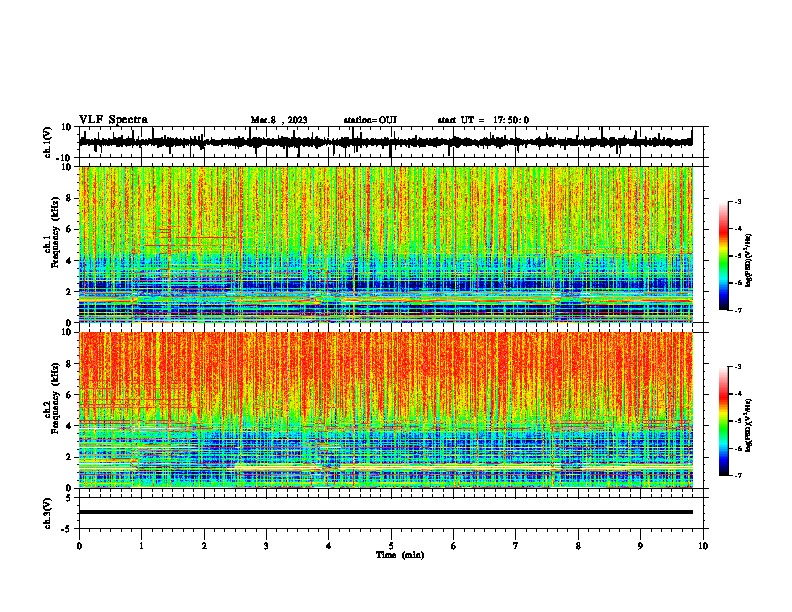Click the ch.1 frequency tick '2'
The width and height of the screenshot is (792, 612).
69,291
